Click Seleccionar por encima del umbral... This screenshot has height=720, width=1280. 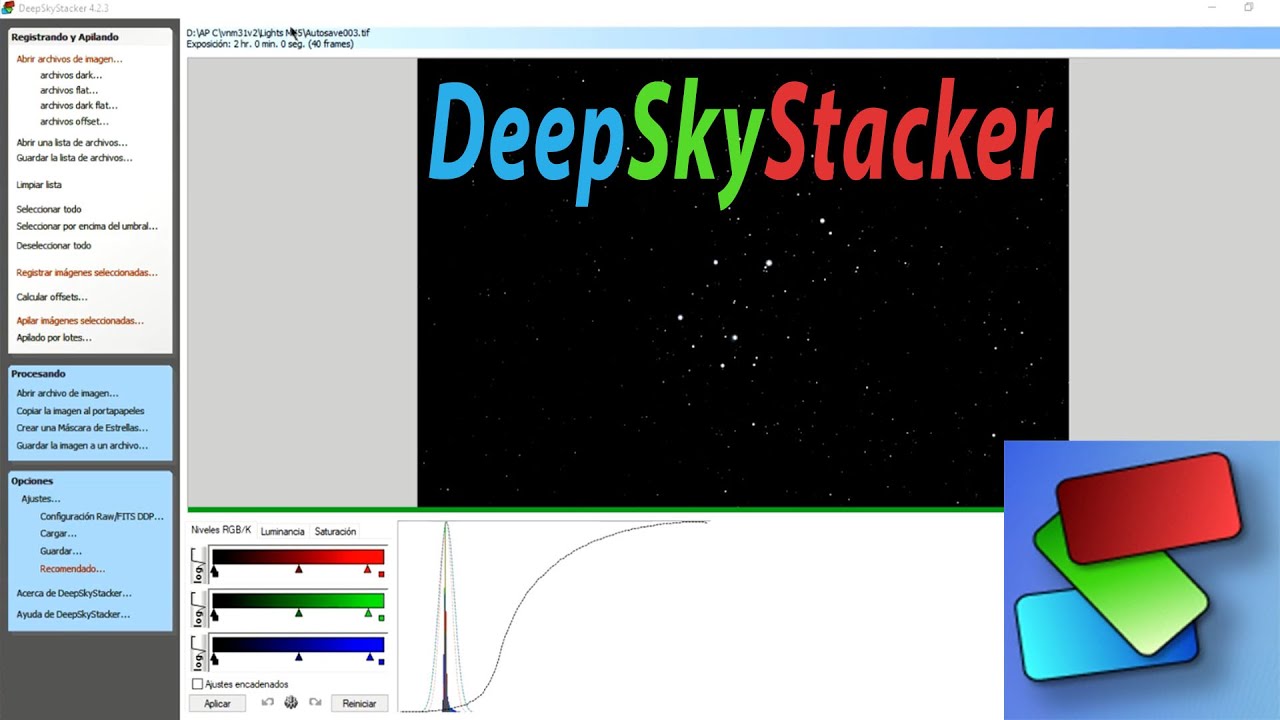(87, 226)
